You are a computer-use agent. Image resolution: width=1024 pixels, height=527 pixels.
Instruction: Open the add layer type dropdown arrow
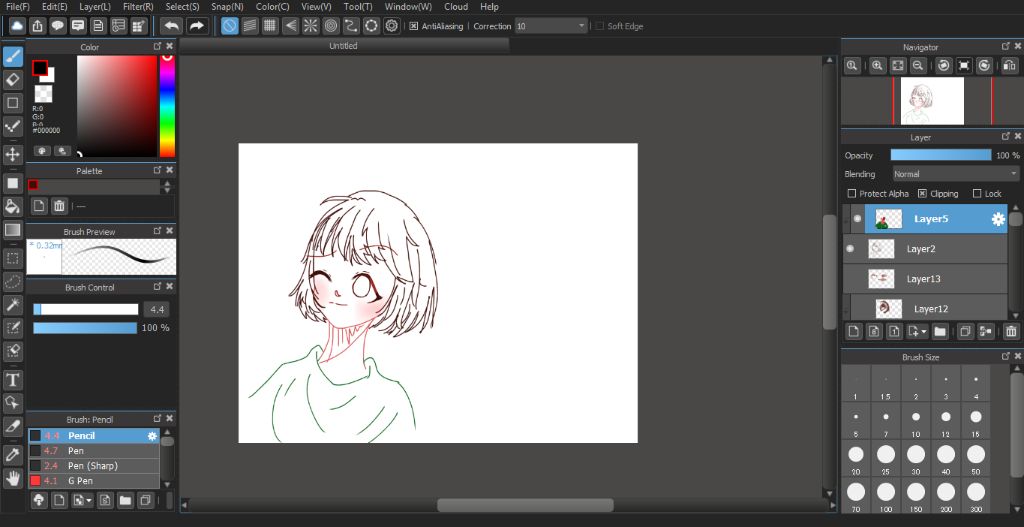pyautogui.click(x=924, y=332)
